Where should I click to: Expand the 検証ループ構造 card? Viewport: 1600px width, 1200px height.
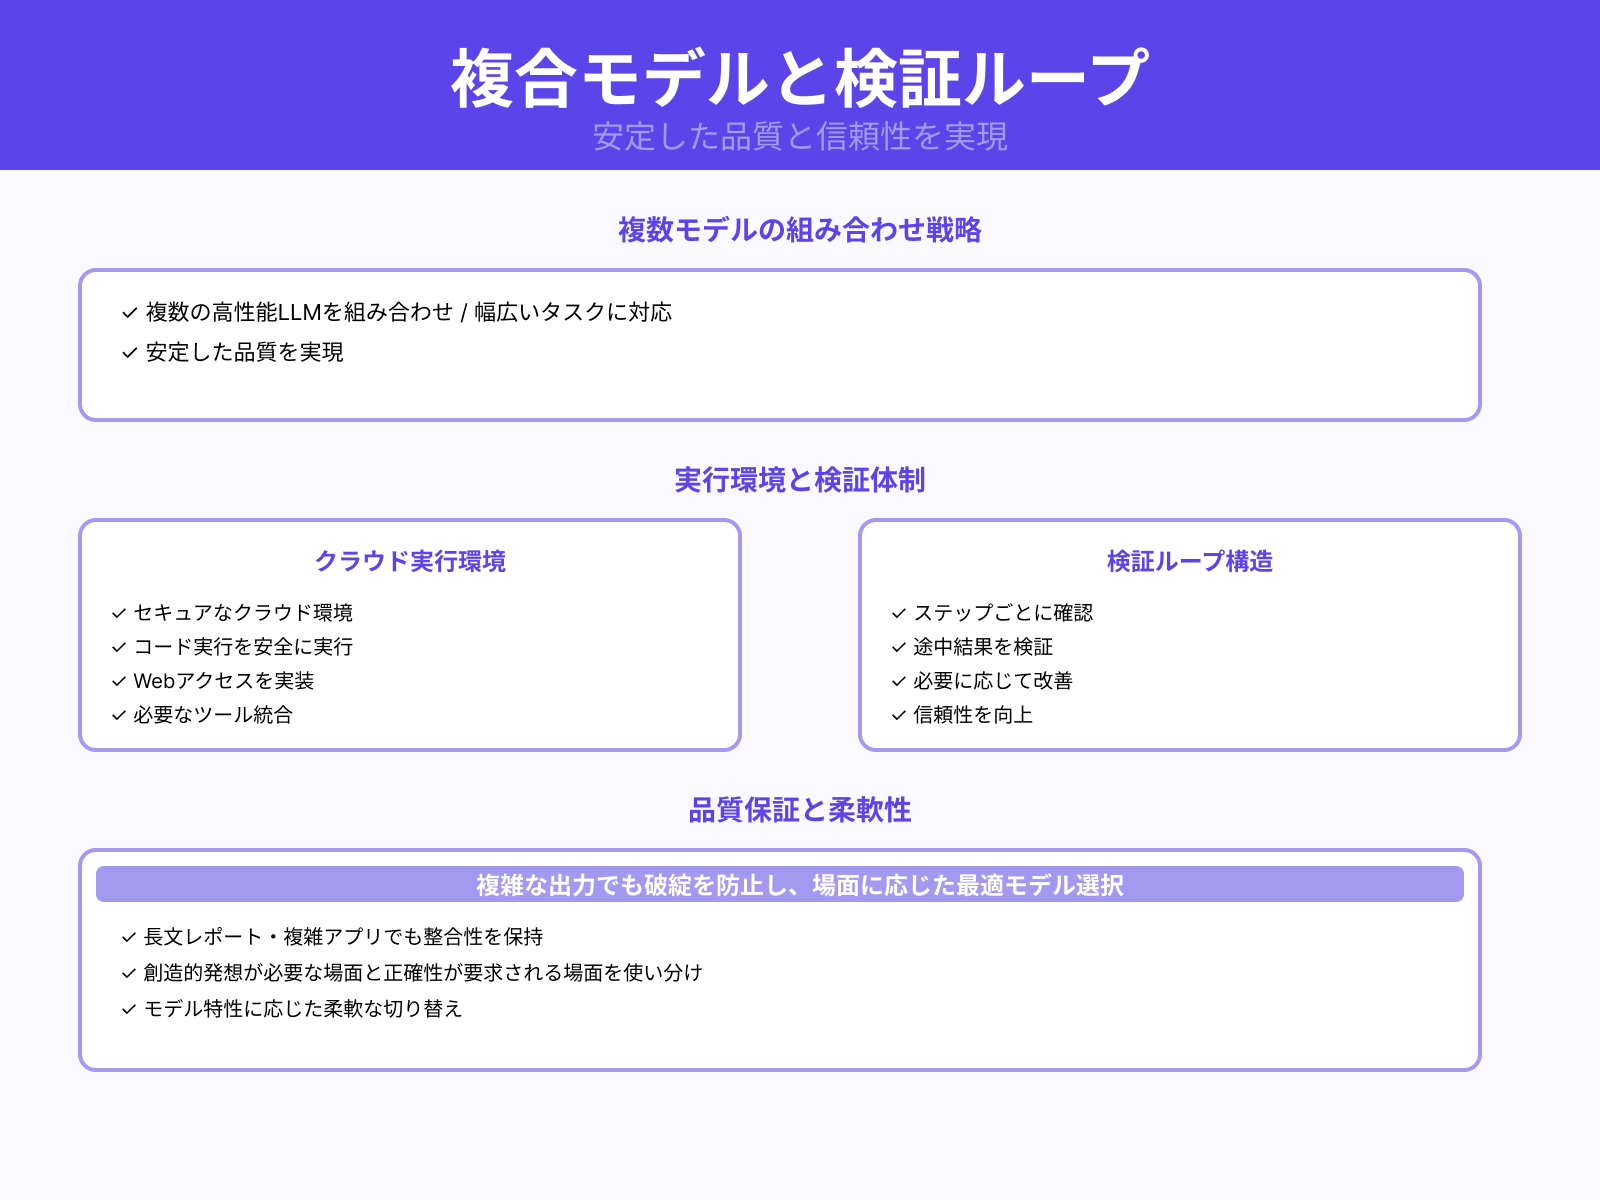click(1191, 562)
